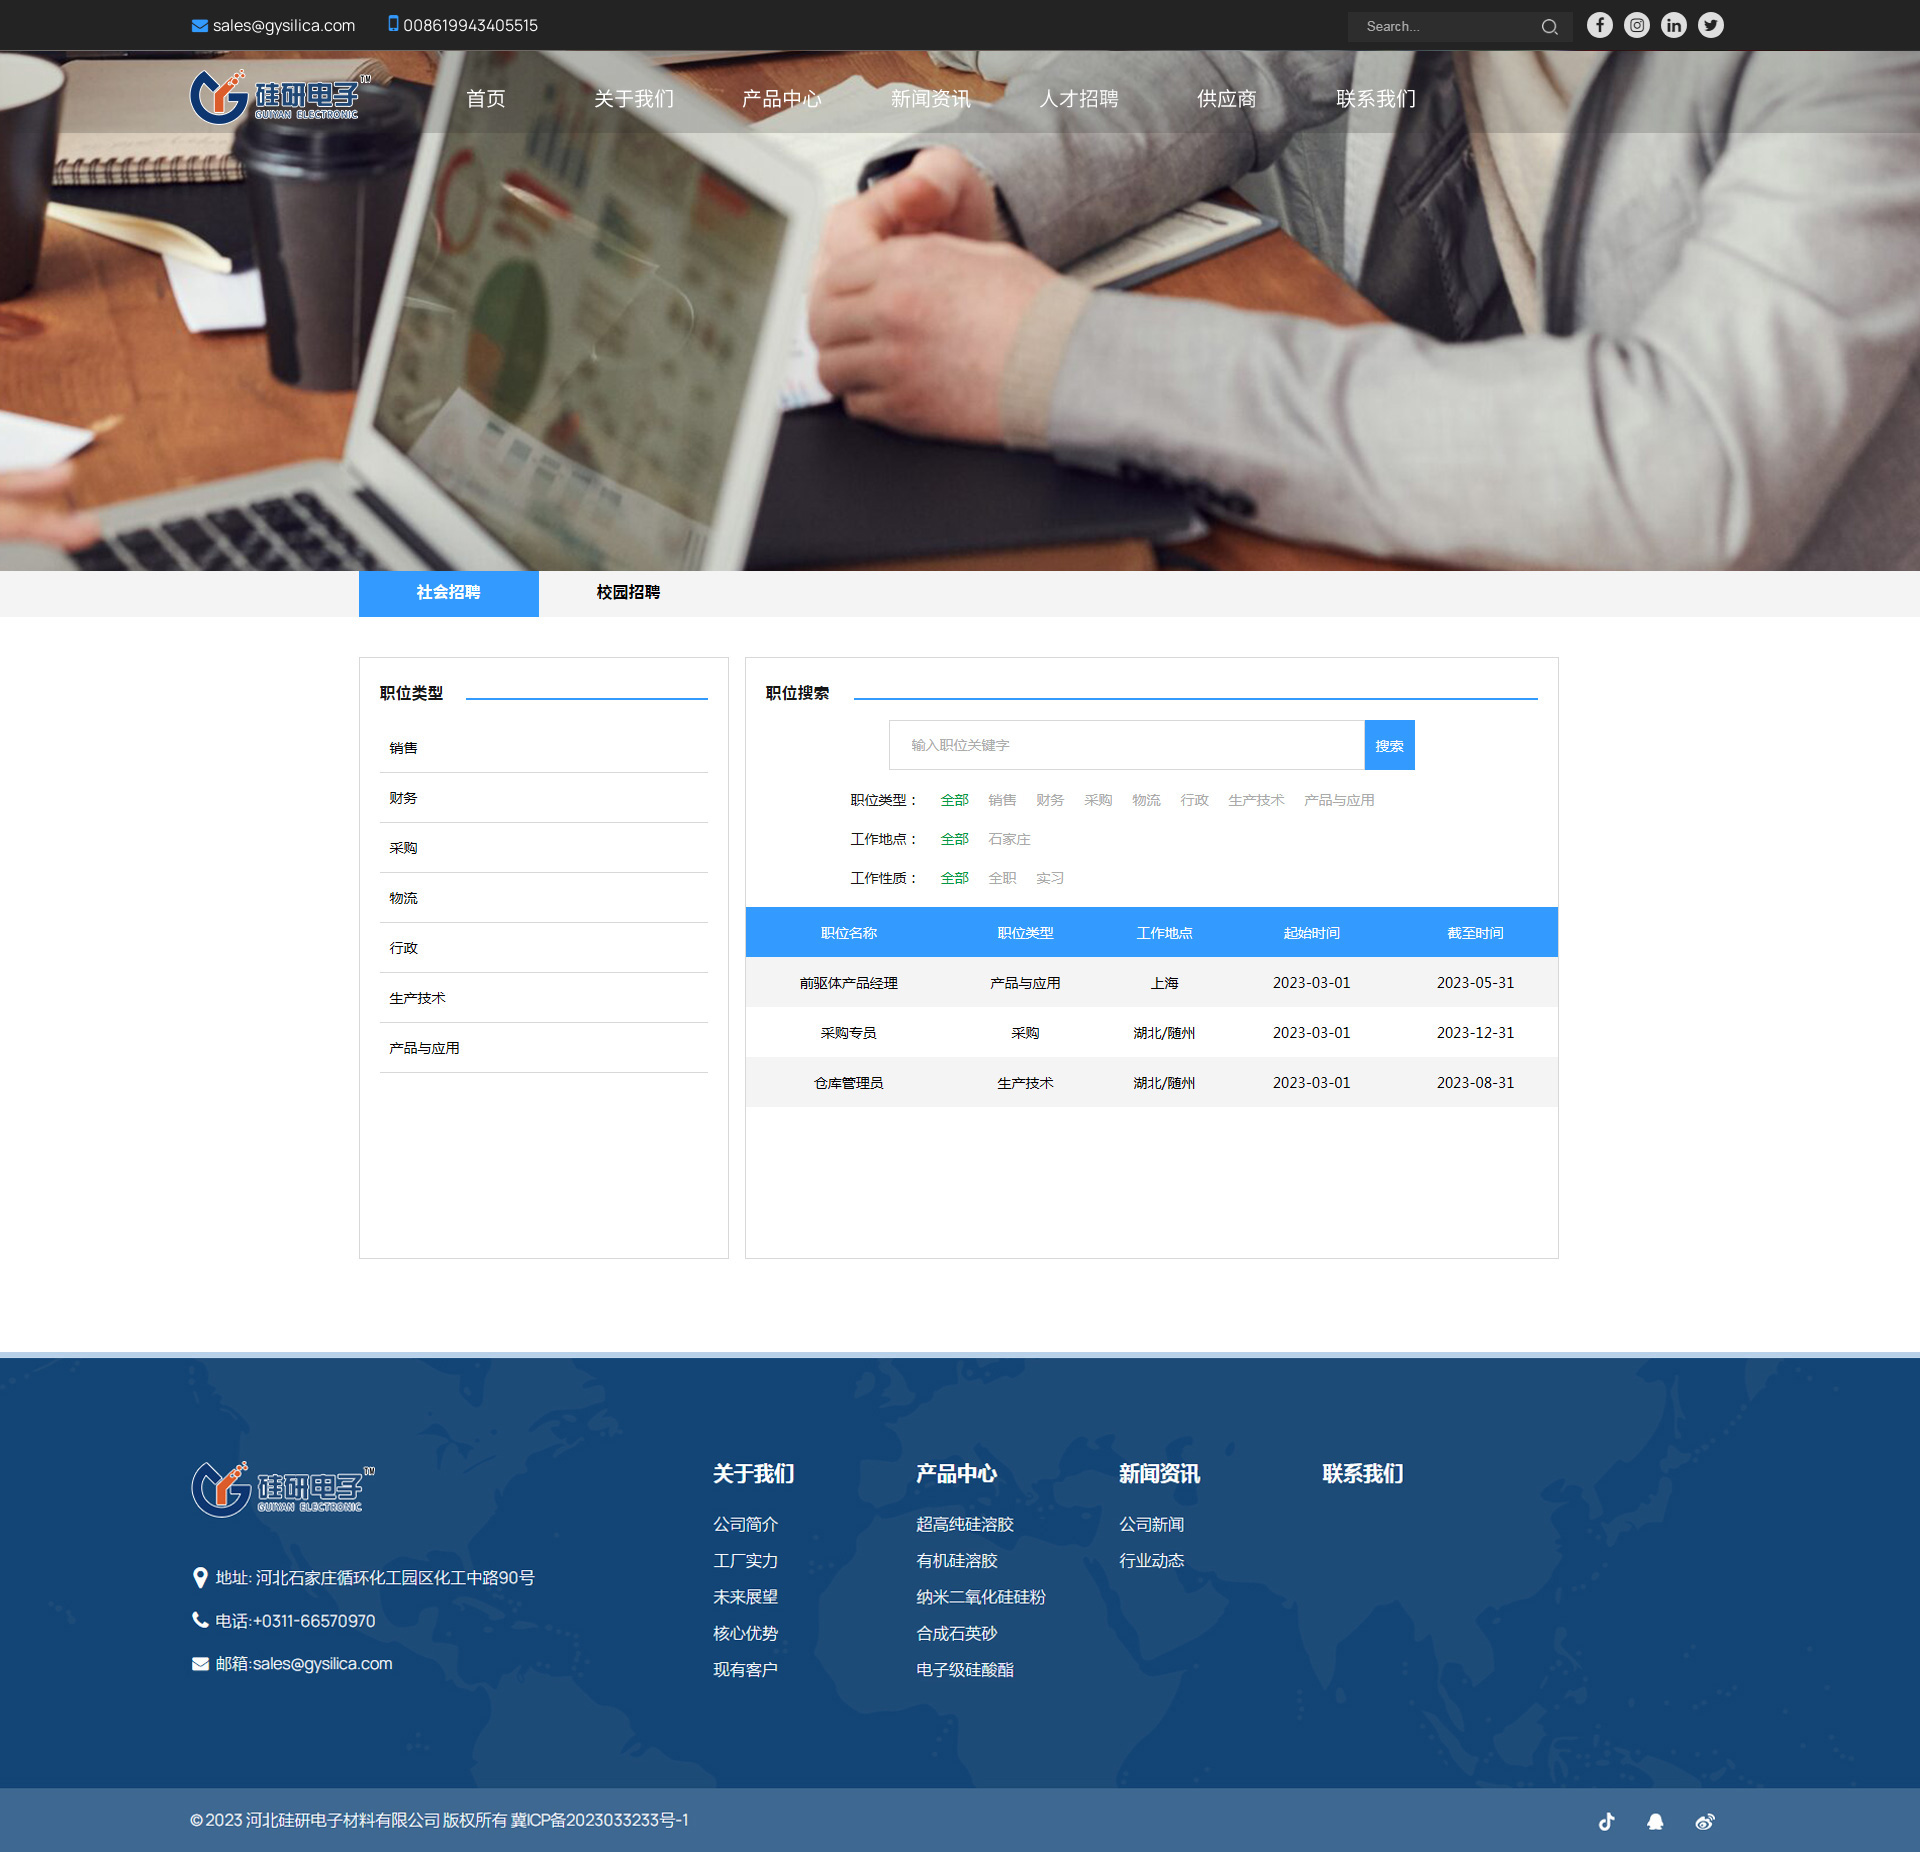Open 供应商 navigation item
1920x1852 pixels.
click(x=1227, y=99)
